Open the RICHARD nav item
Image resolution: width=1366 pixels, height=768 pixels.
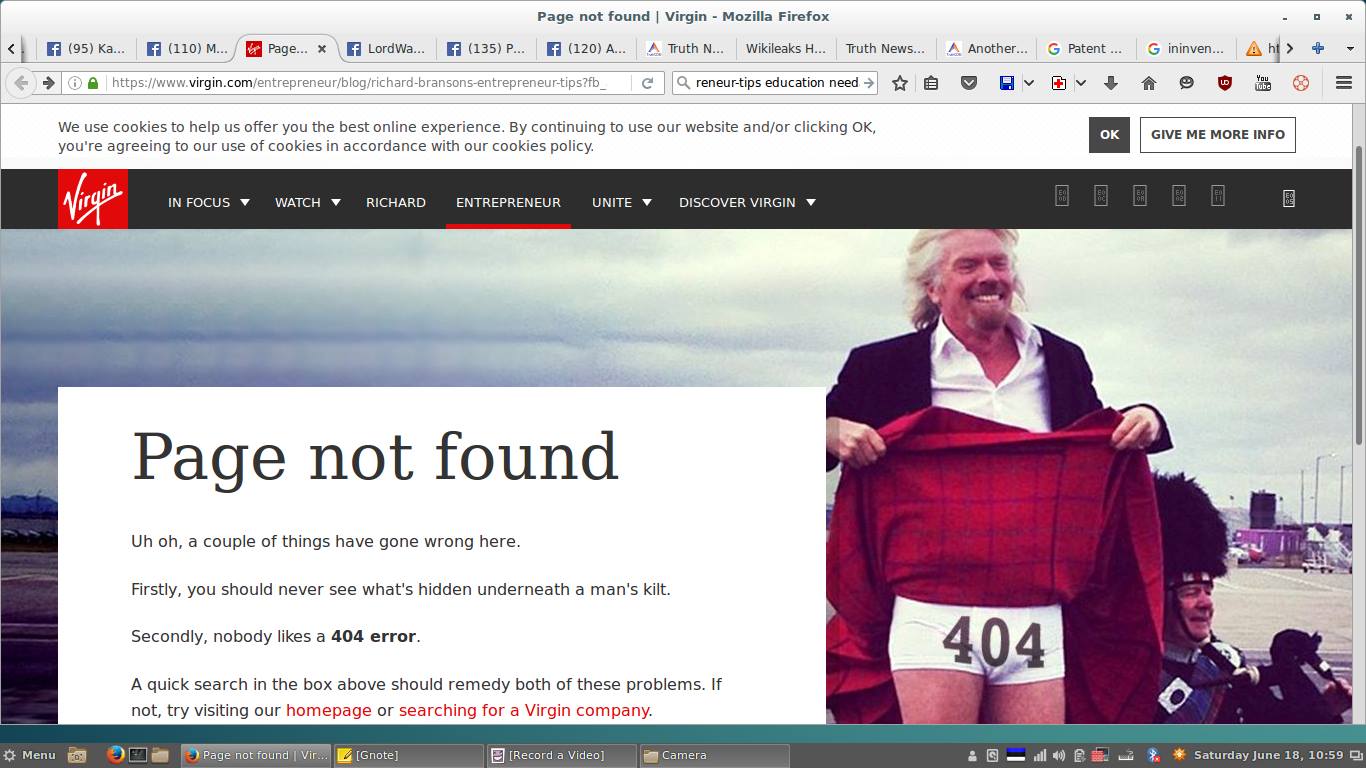coord(396,202)
